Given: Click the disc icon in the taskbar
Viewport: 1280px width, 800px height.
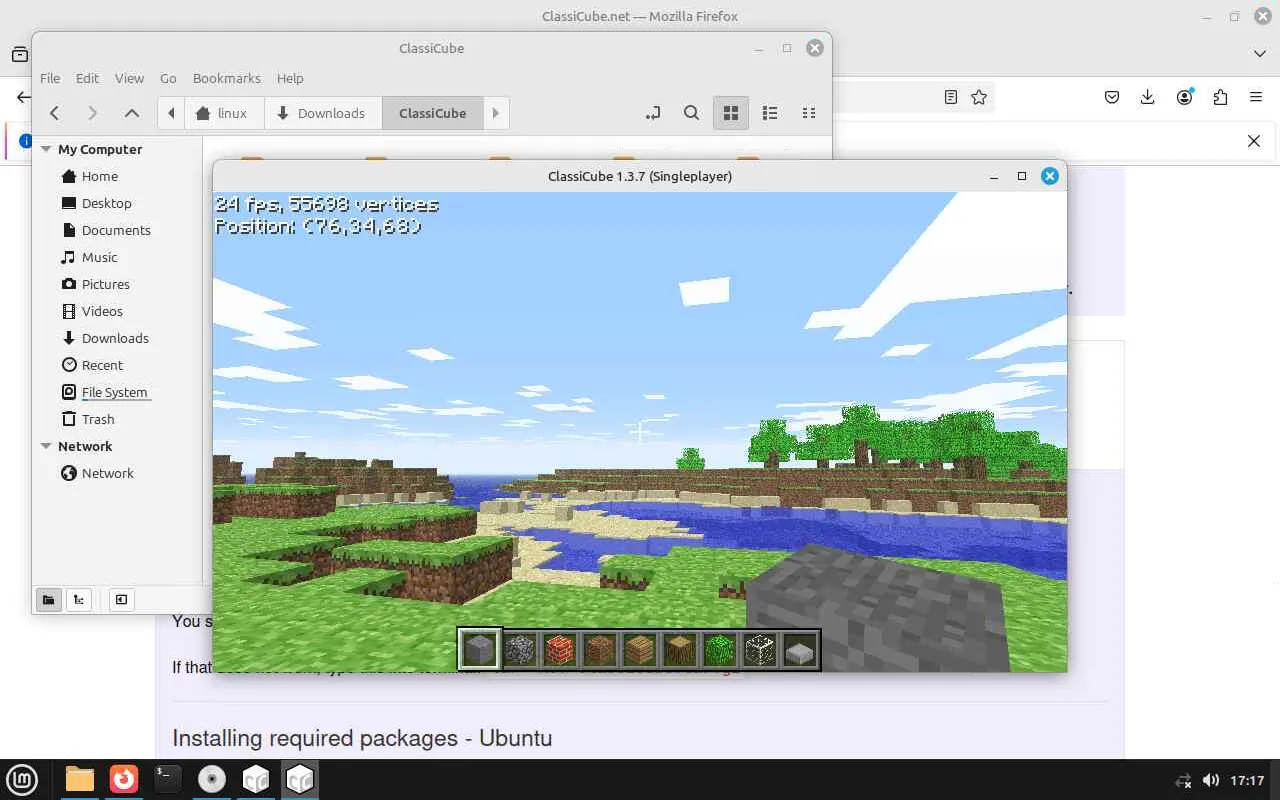Looking at the screenshot, I should (212, 779).
